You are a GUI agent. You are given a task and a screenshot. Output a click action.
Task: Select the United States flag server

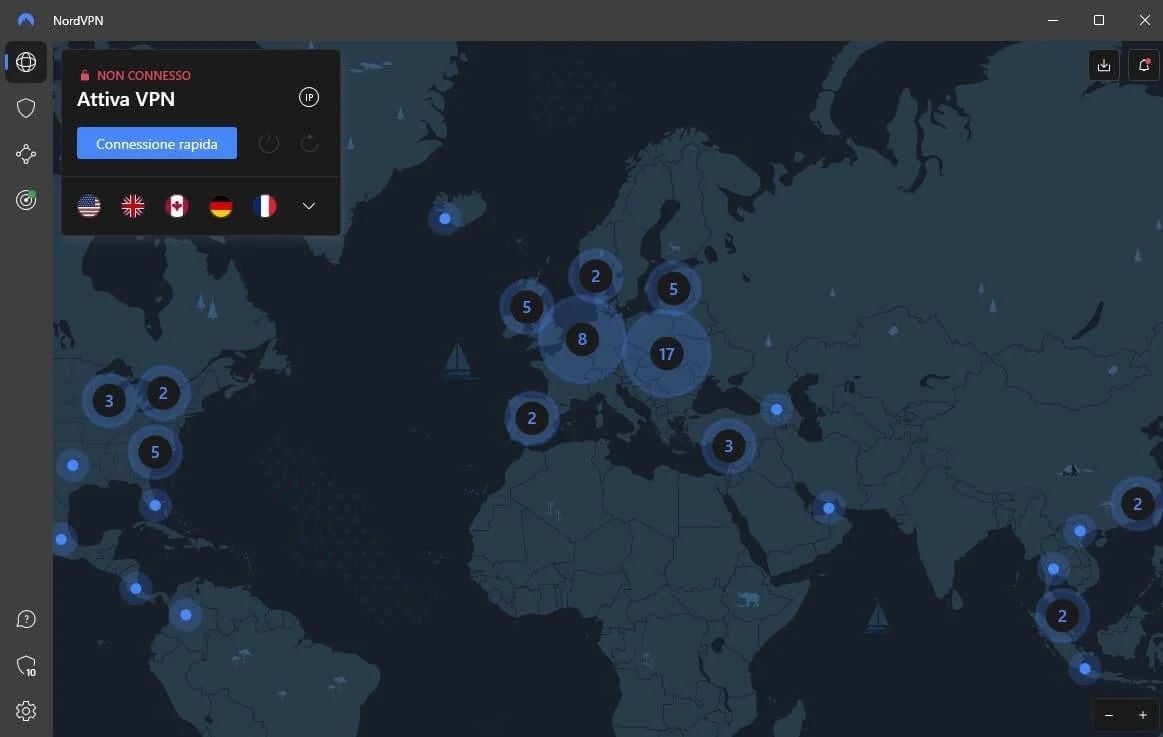coord(89,205)
